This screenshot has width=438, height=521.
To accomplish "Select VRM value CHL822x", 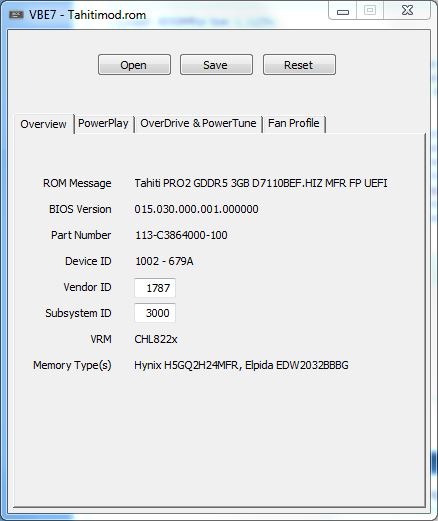I will point(156,339).
